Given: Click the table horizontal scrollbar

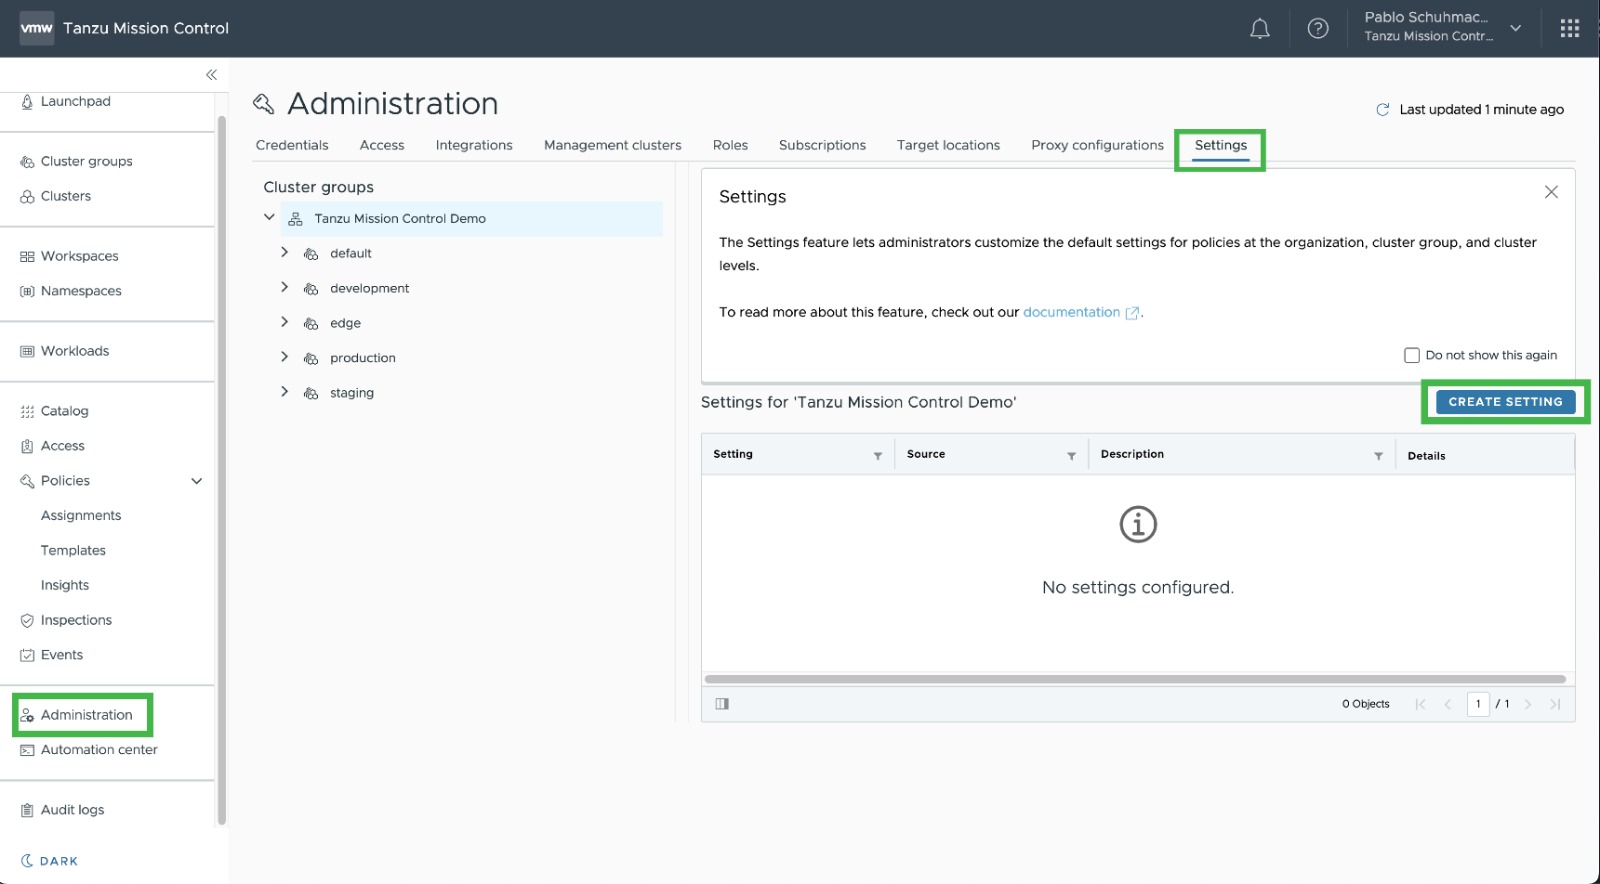Looking at the screenshot, I should click(1135, 679).
